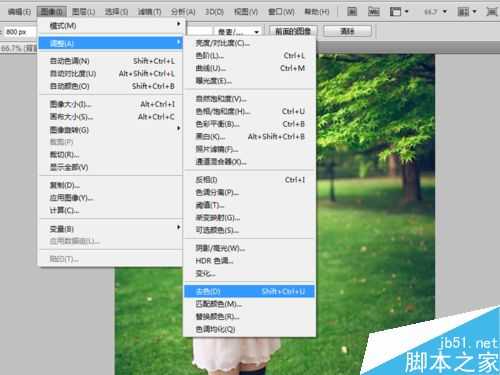Screen dimensions: 500x375
Task: Expand the 图像旋转(G) submenu
Action: tap(110, 130)
